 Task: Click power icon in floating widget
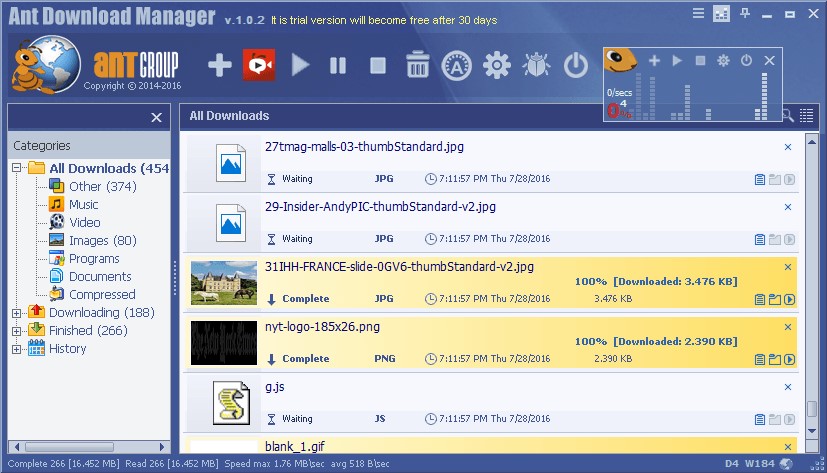[x=746, y=60]
